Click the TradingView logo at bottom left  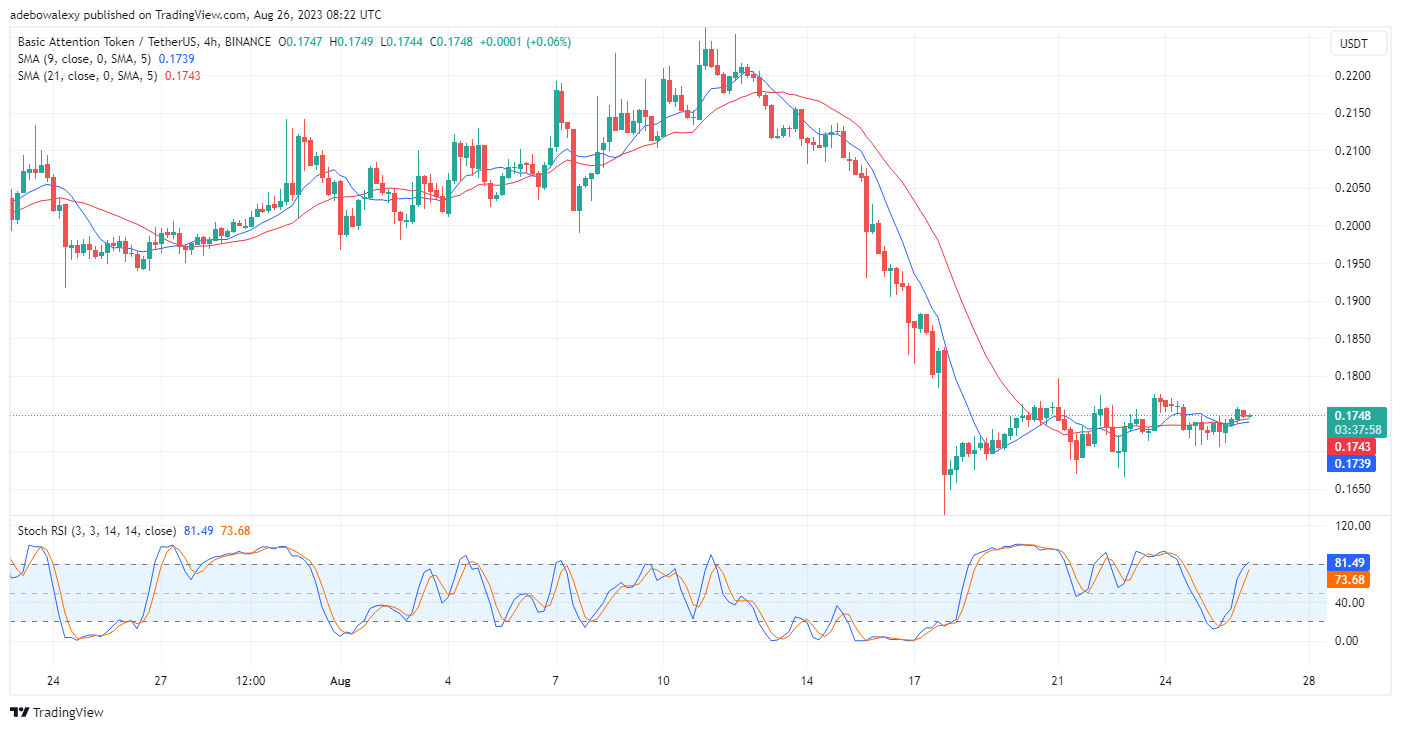click(x=57, y=712)
